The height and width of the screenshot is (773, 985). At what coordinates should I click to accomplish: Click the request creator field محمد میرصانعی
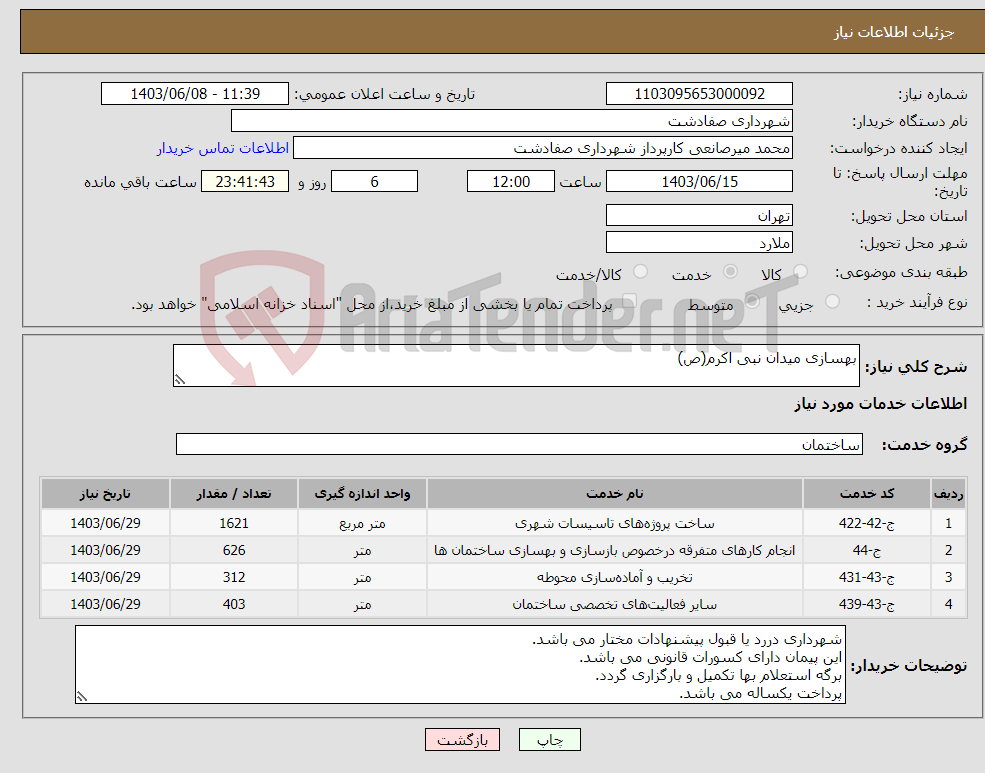click(x=543, y=148)
